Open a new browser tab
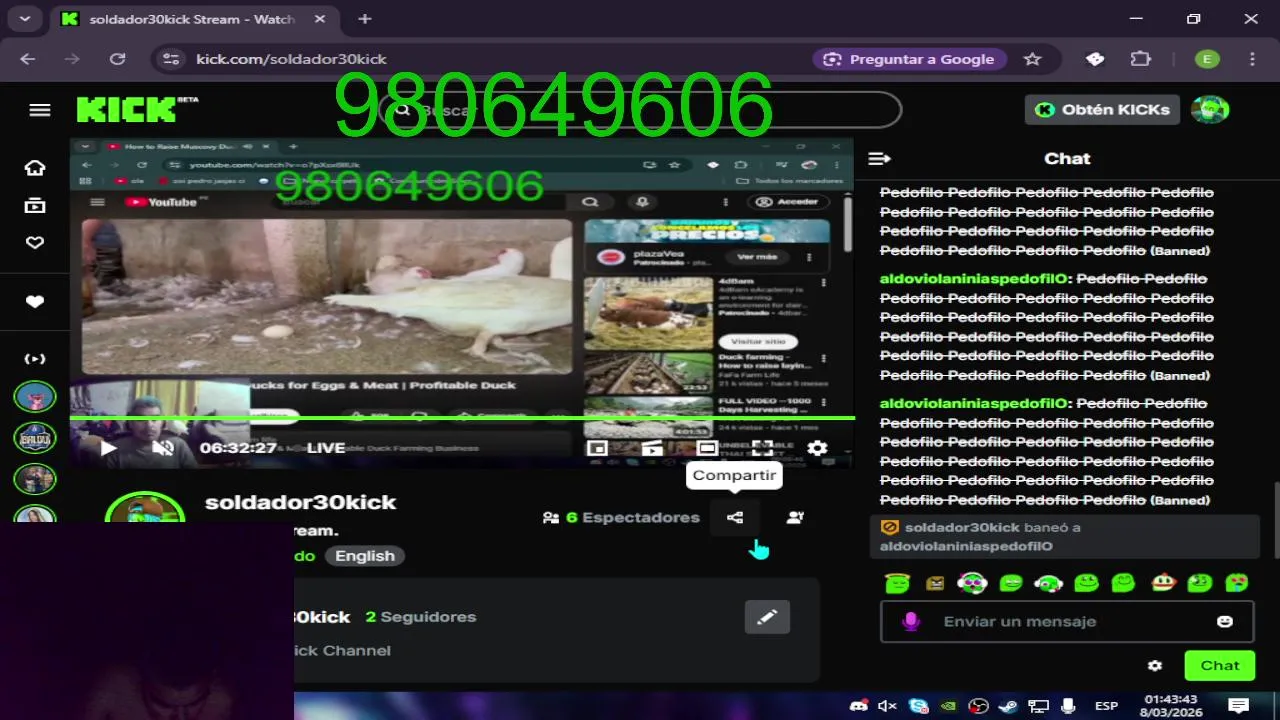The image size is (1280, 720). 365,19
